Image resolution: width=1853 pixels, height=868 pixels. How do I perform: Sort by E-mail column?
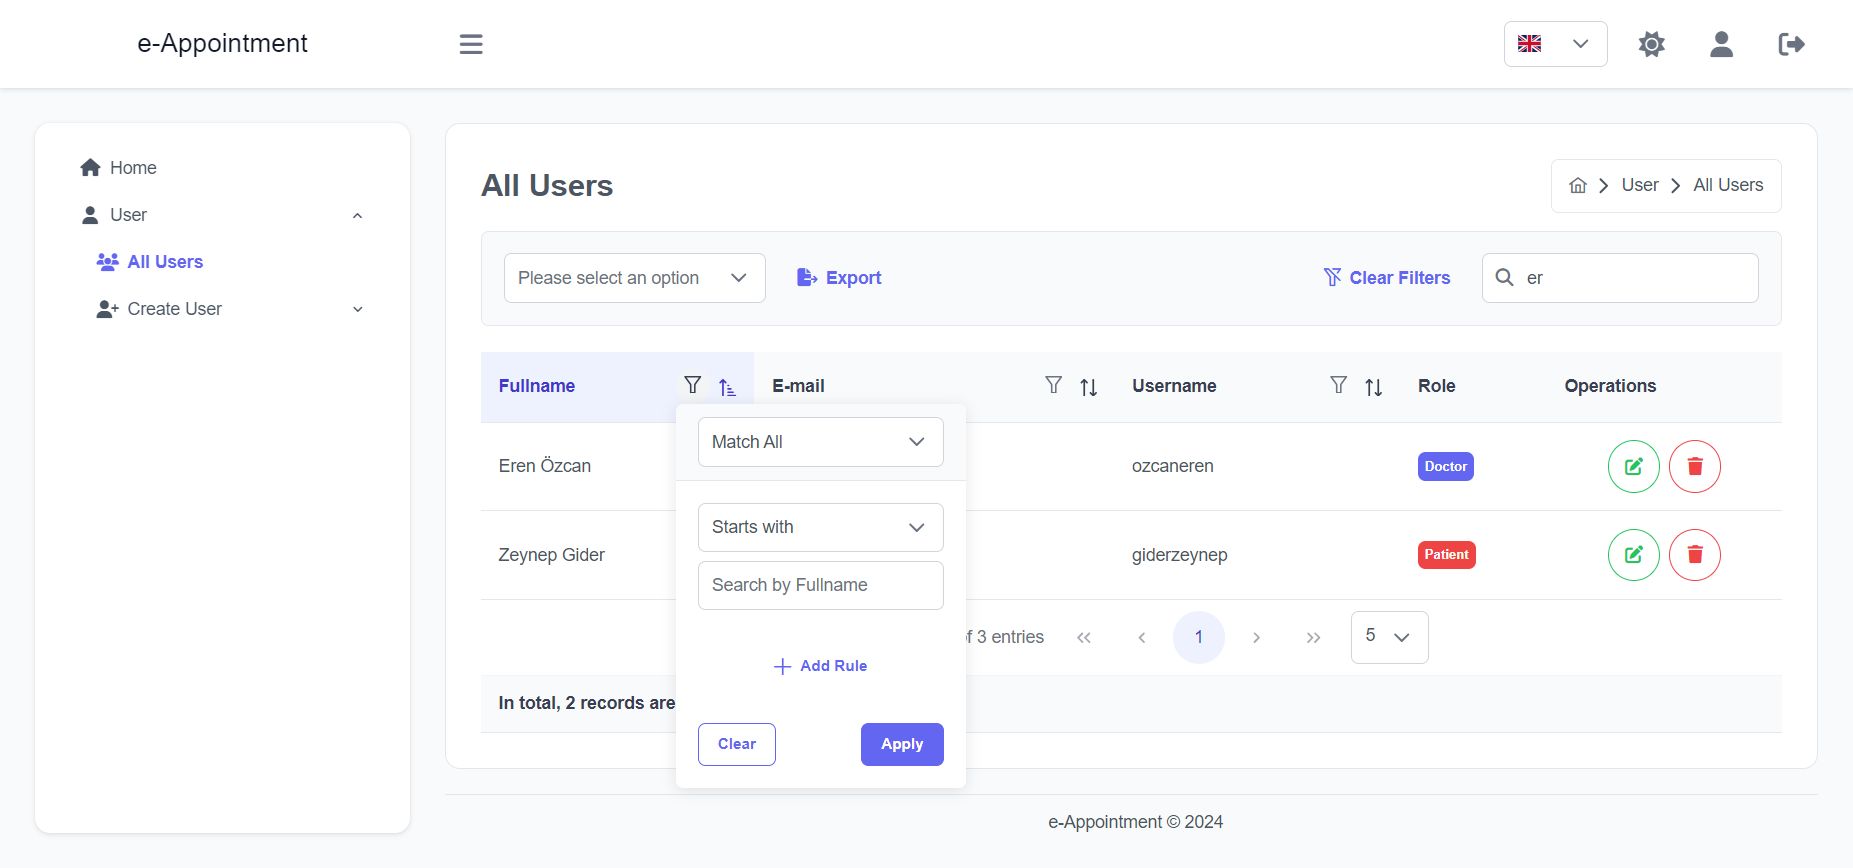[x=1089, y=387]
